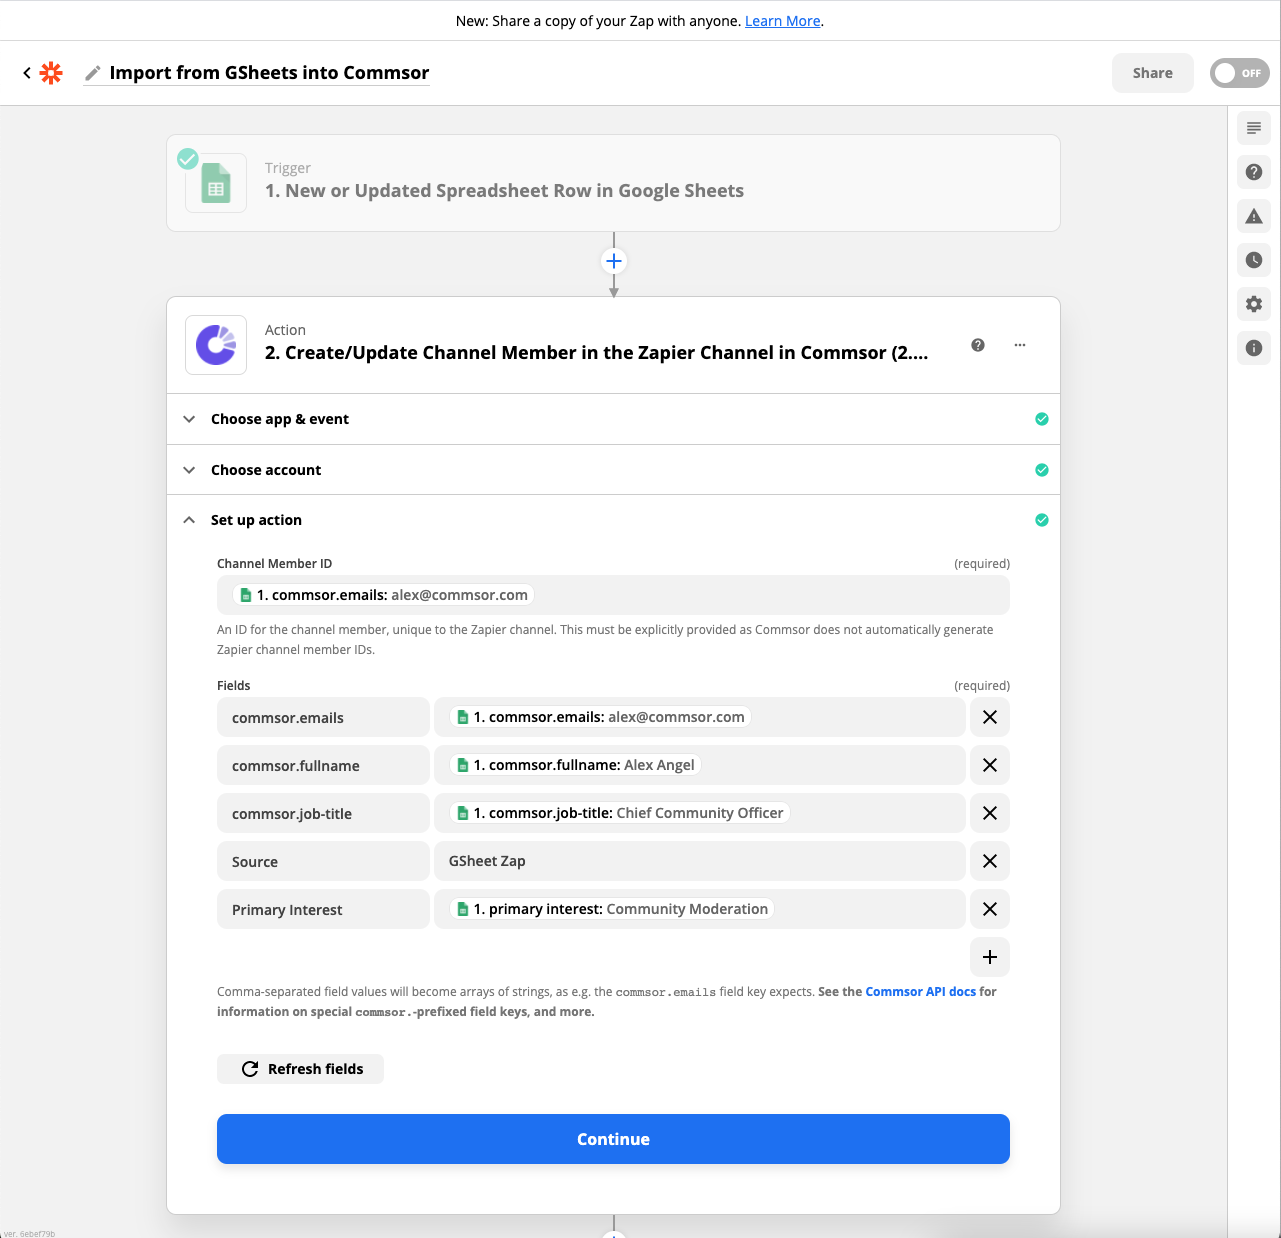Click the Zap title Import from GSheets into Commsor
Screen dimensions: 1281x1238
pyautogui.click(x=269, y=73)
